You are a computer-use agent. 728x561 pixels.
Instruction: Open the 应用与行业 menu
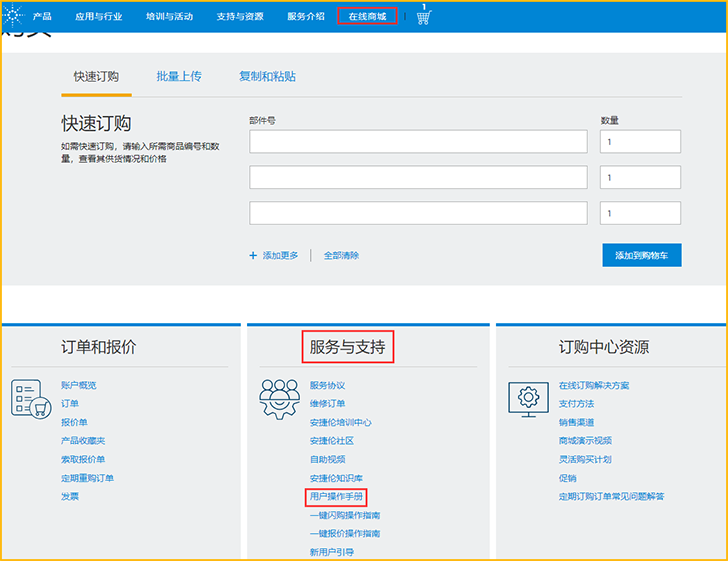[98, 17]
